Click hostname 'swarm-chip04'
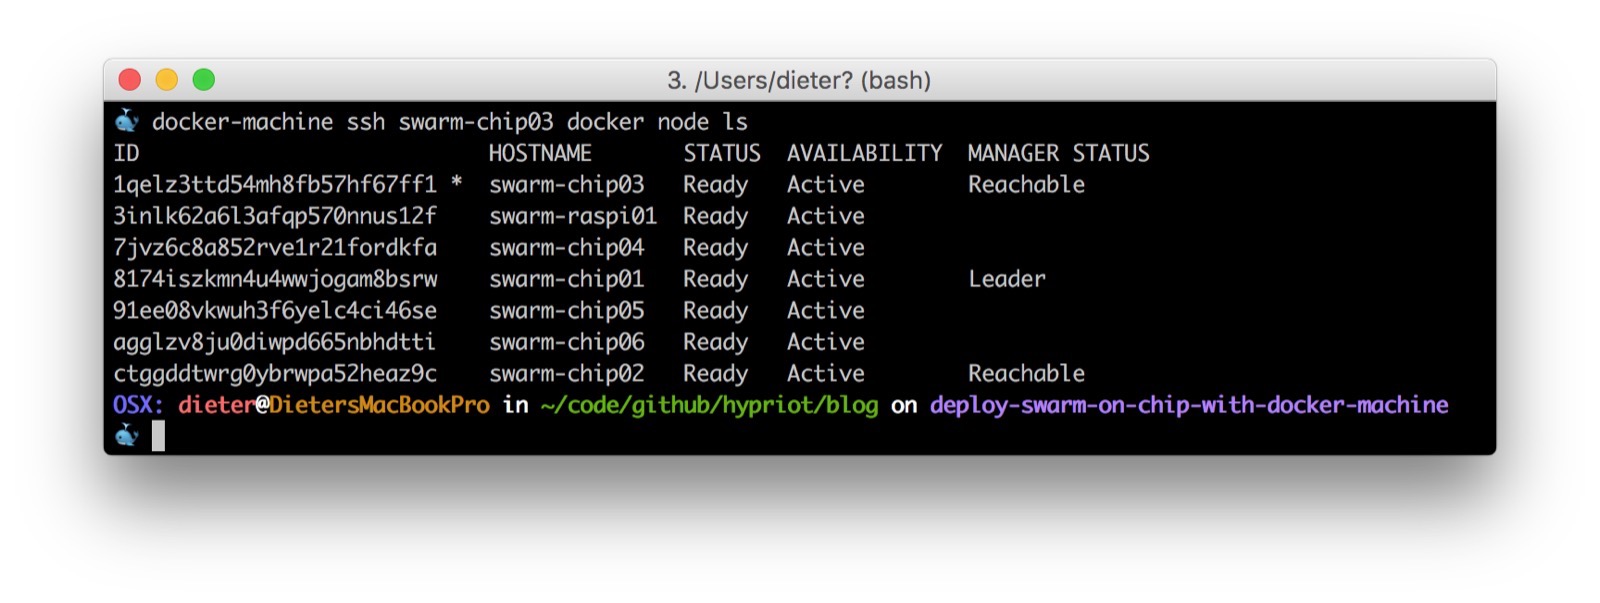 (567, 247)
